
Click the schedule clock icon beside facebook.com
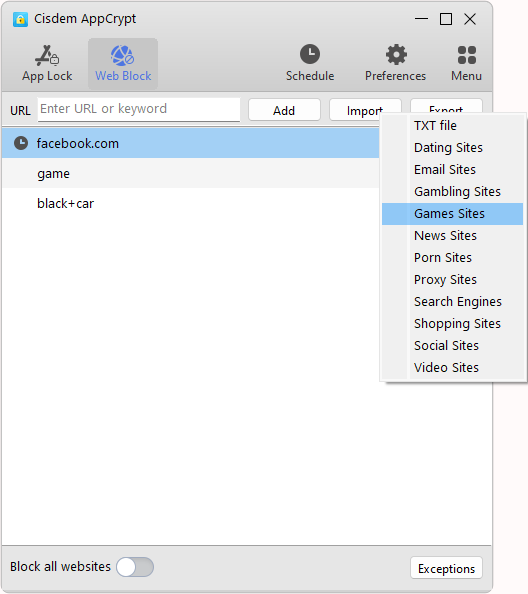click(21, 143)
